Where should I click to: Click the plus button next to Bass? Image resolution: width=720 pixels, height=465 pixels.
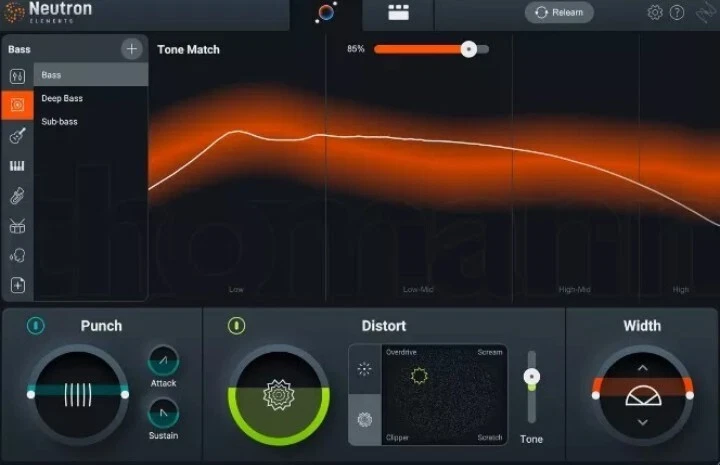click(131, 49)
